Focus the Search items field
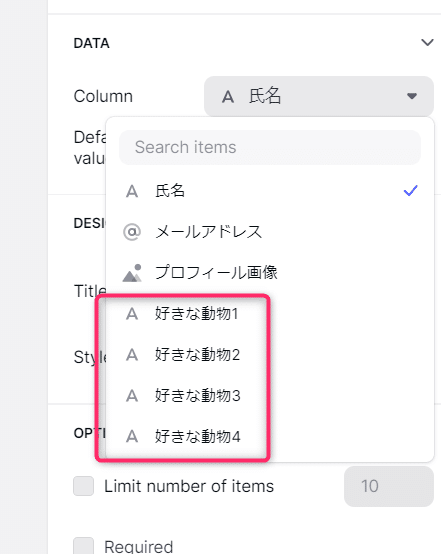Viewport: 441px width, 554px height. [x=270, y=147]
